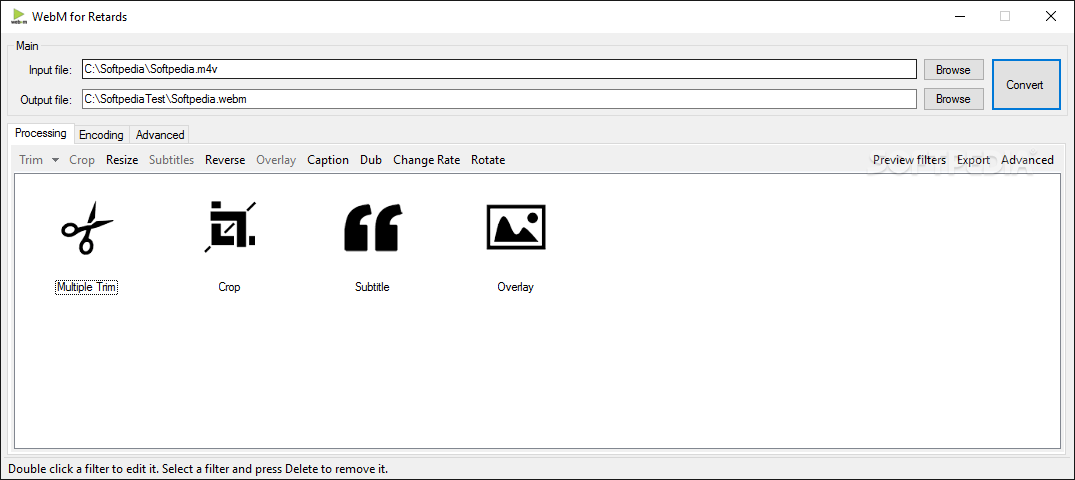Switch to the Encoding tab
The width and height of the screenshot is (1075, 480).
tap(101, 135)
